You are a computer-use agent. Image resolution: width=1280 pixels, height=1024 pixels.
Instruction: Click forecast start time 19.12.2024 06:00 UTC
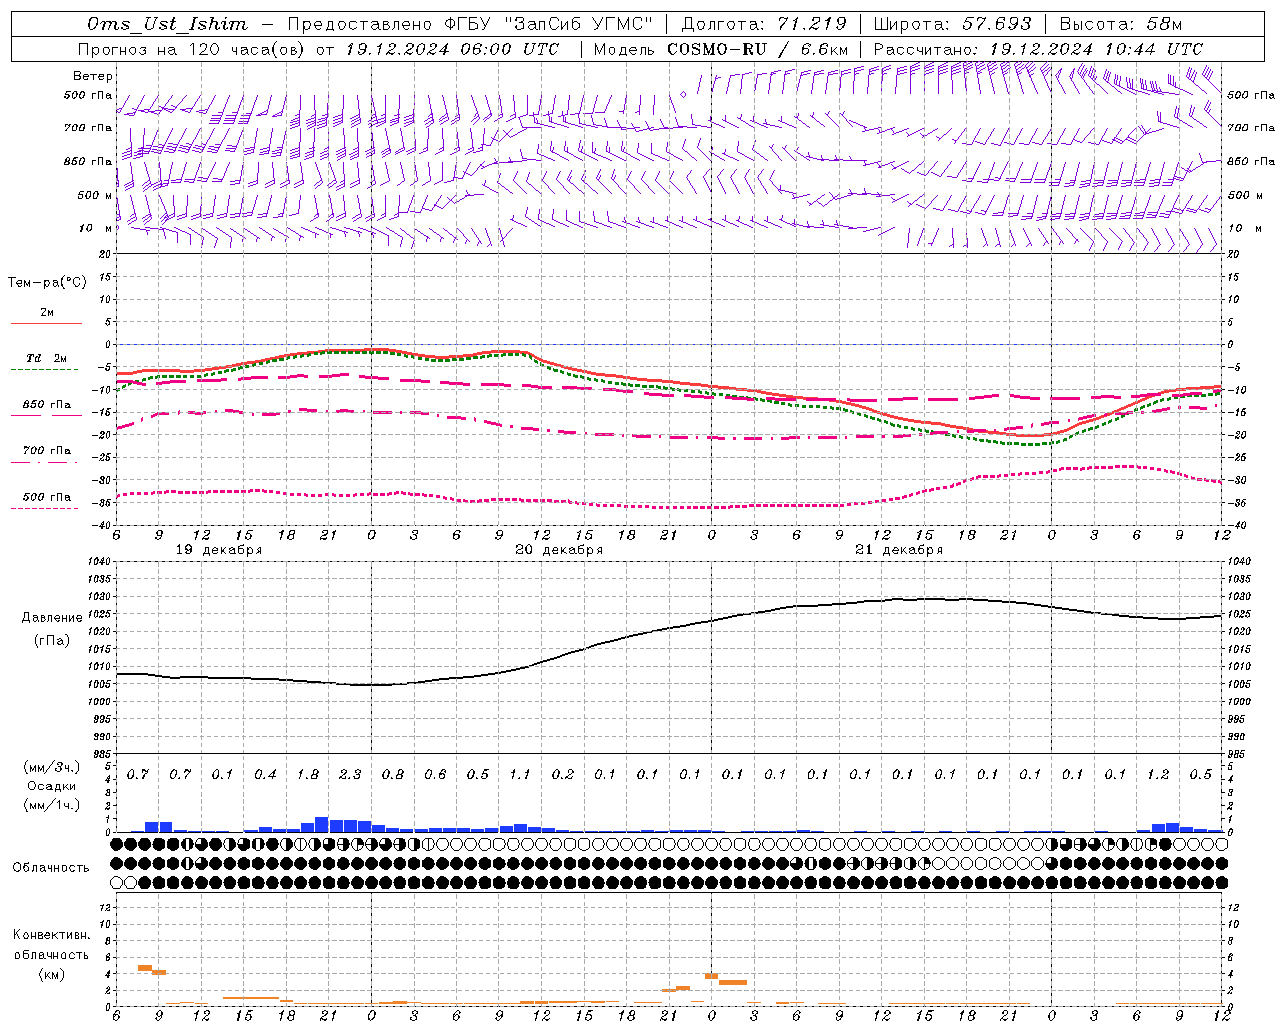click(x=452, y=49)
